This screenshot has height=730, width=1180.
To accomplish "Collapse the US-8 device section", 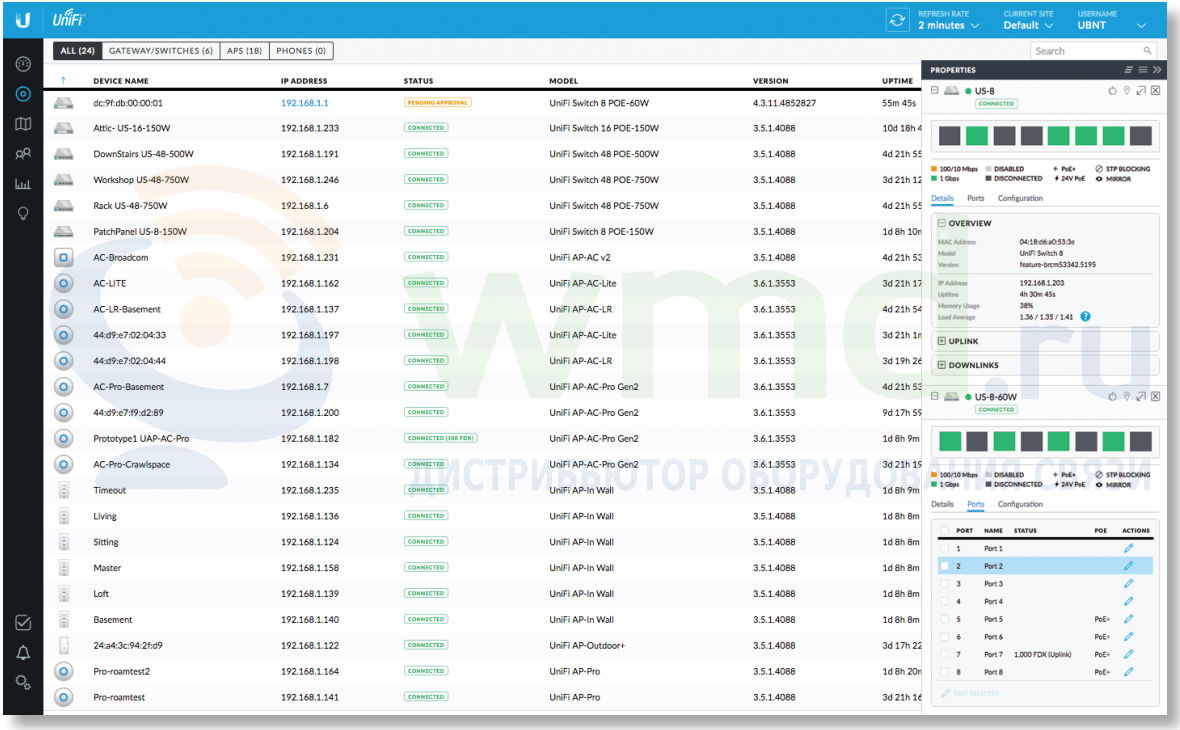I will (935, 90).
